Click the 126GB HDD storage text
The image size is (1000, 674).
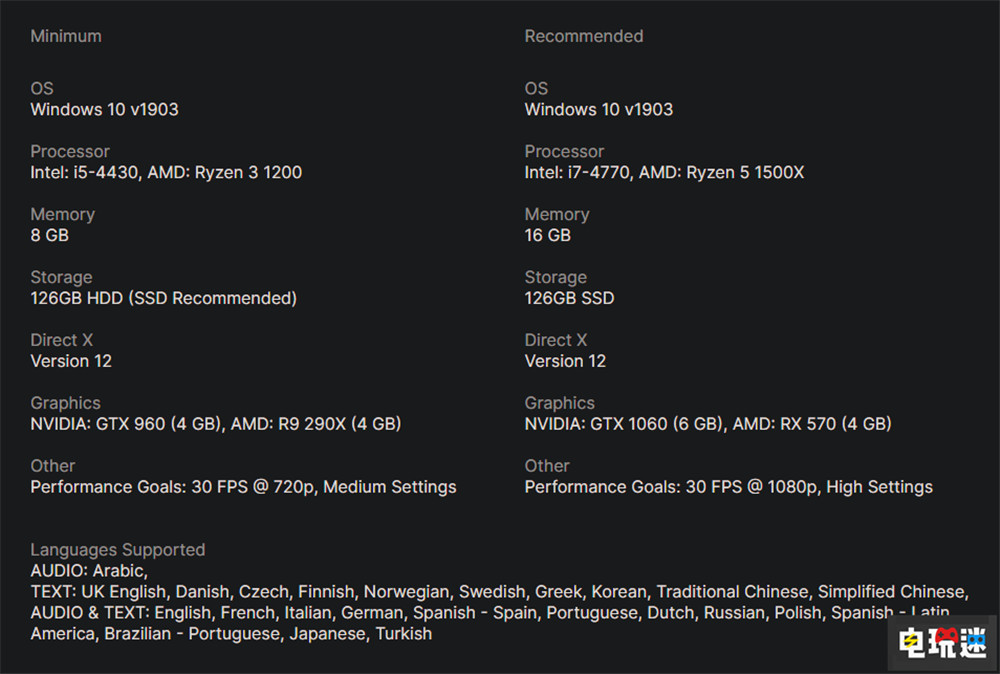(164, 298)
